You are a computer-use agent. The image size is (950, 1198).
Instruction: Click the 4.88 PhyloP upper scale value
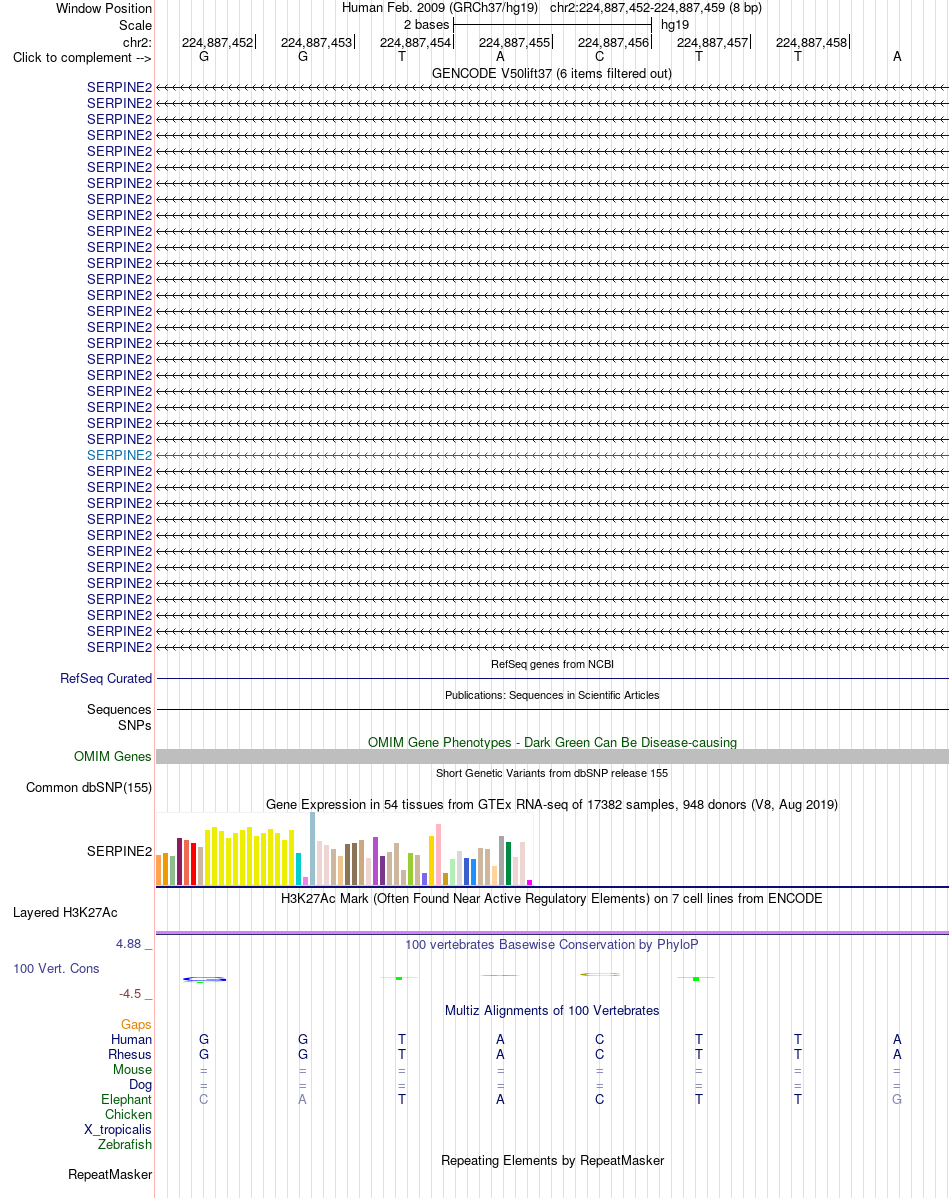coord(128,944)
